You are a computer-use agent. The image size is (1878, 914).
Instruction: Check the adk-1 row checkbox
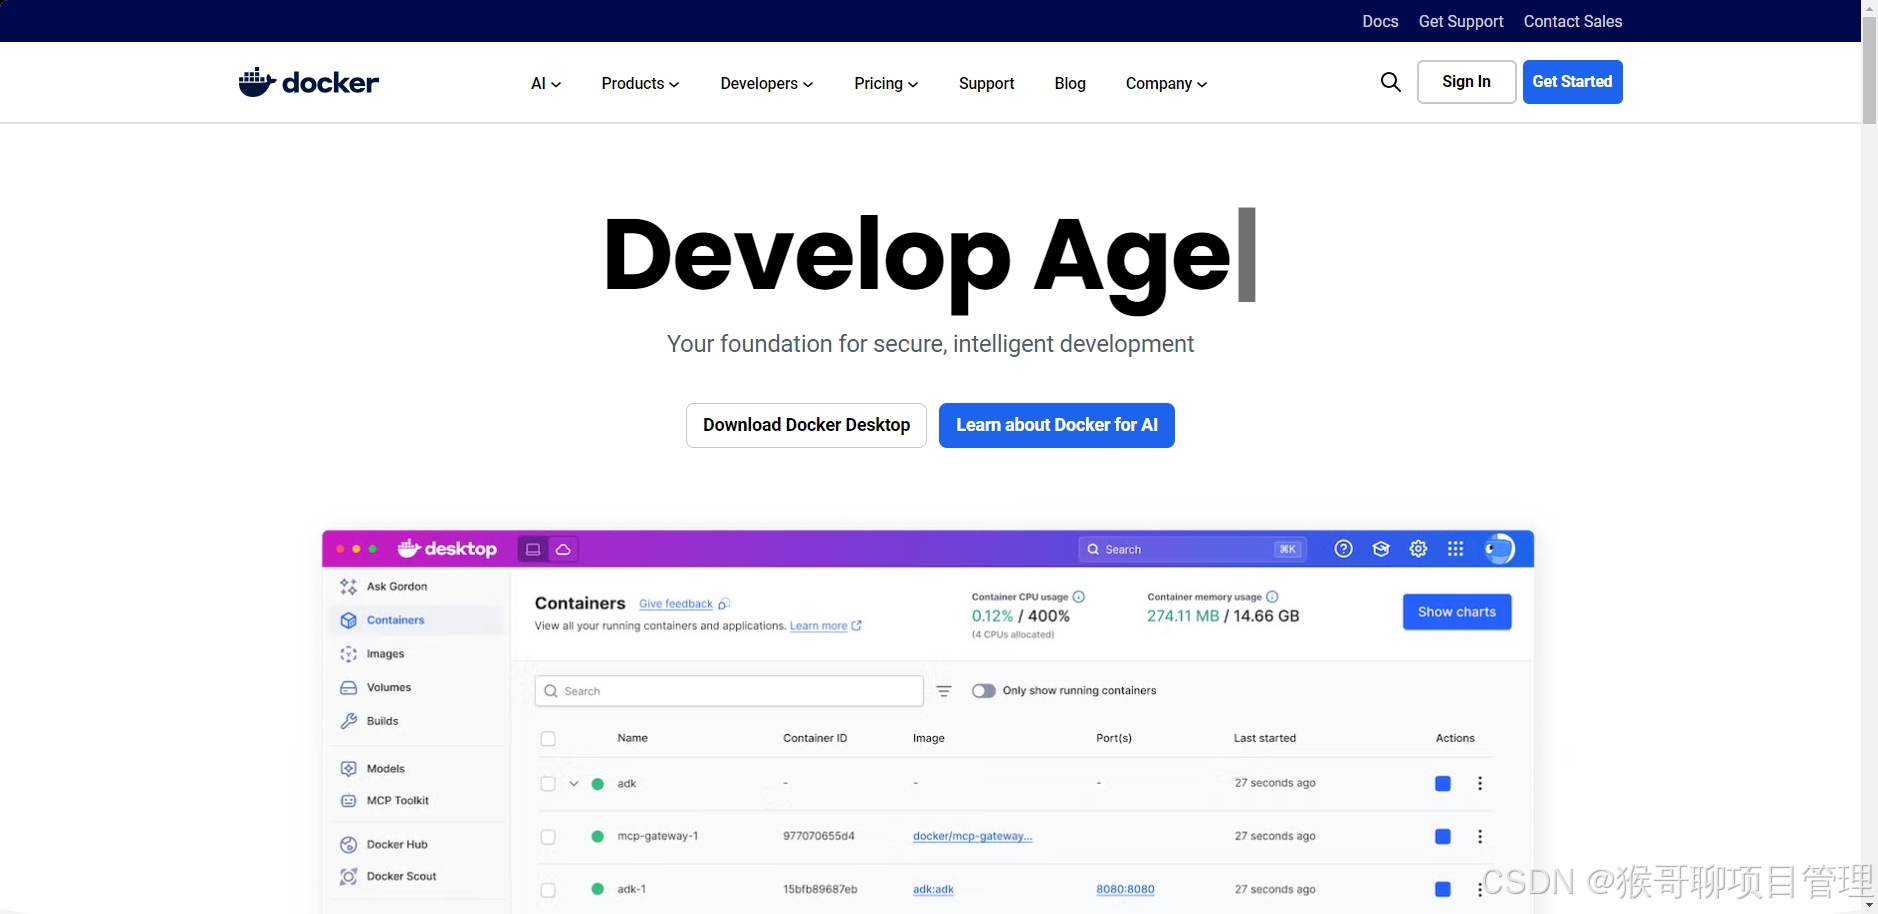coord(548,890)
